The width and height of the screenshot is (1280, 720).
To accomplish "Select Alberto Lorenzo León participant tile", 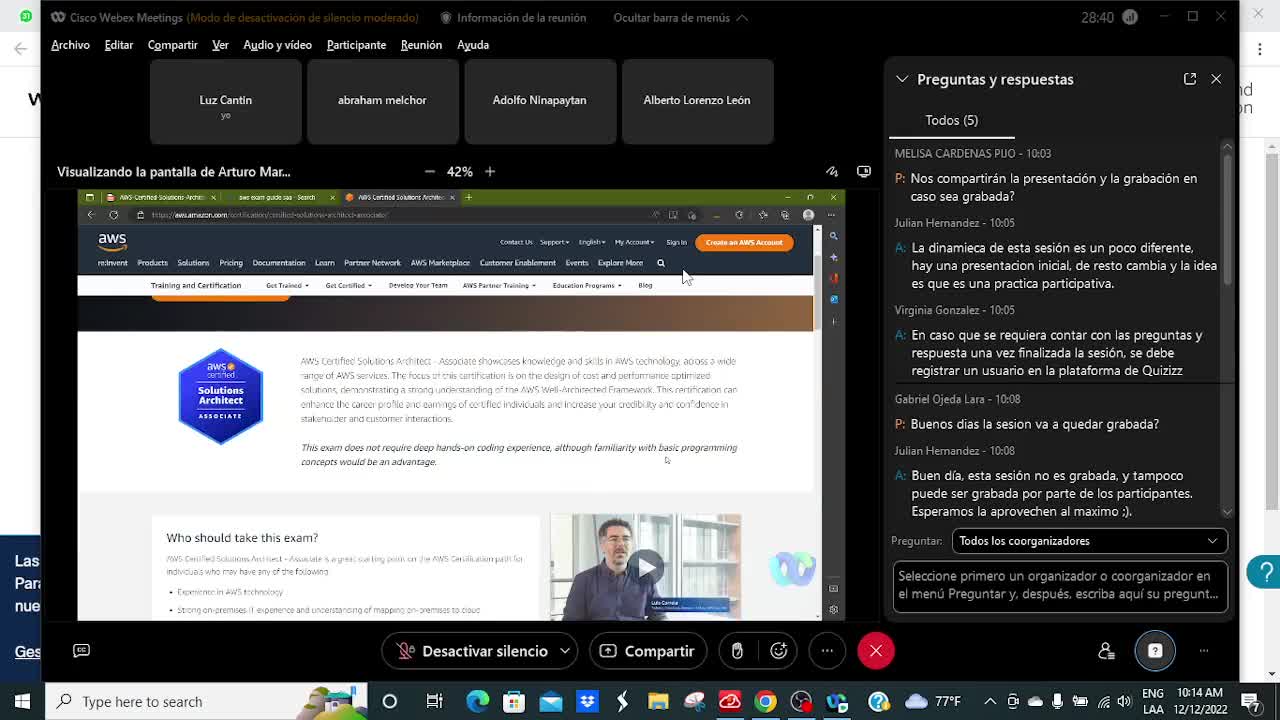I will click(x=697, y=101).
